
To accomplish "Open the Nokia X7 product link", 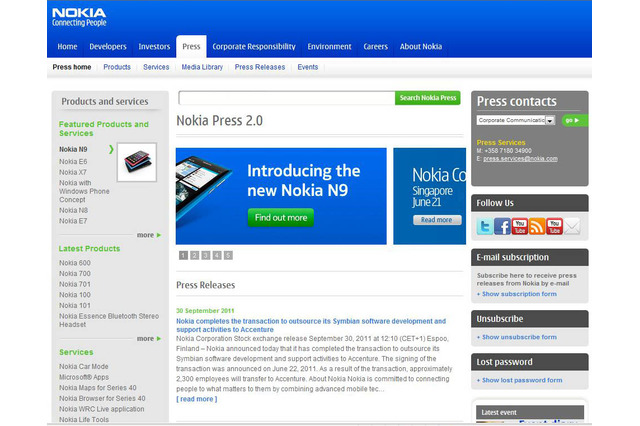I will (x=73, y=172).
